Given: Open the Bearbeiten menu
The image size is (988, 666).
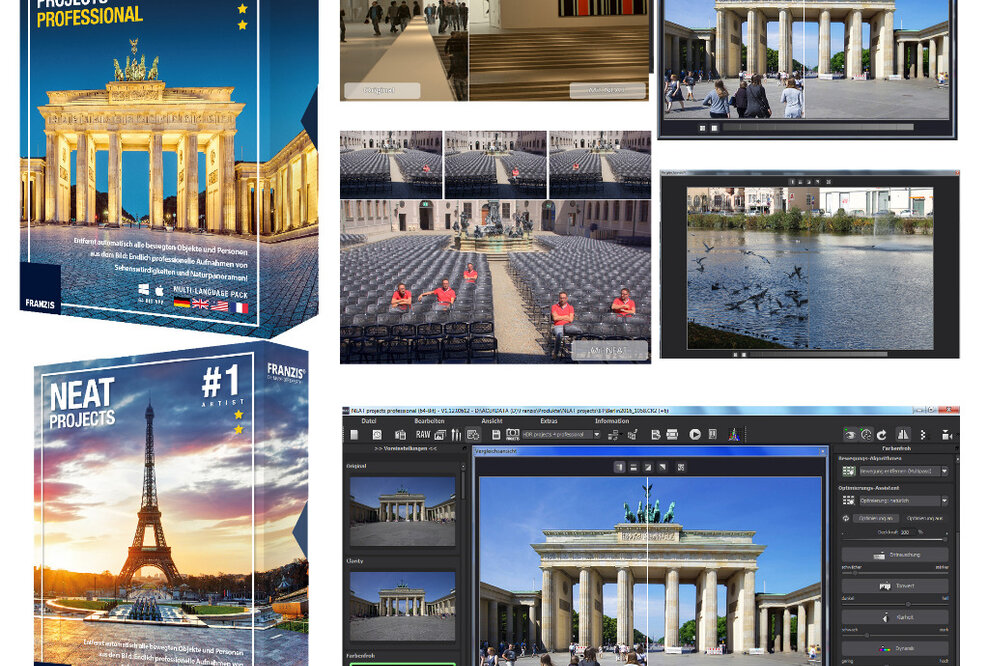Looking at the screenshot, I should (432, 421).
